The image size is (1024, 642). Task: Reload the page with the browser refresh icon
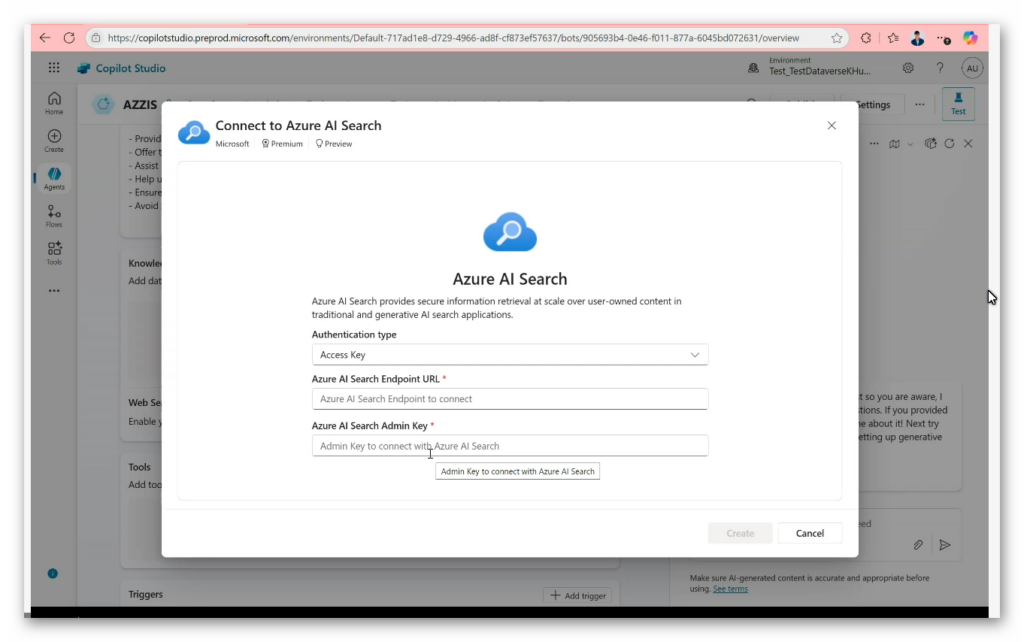click(x=69, y=38)
